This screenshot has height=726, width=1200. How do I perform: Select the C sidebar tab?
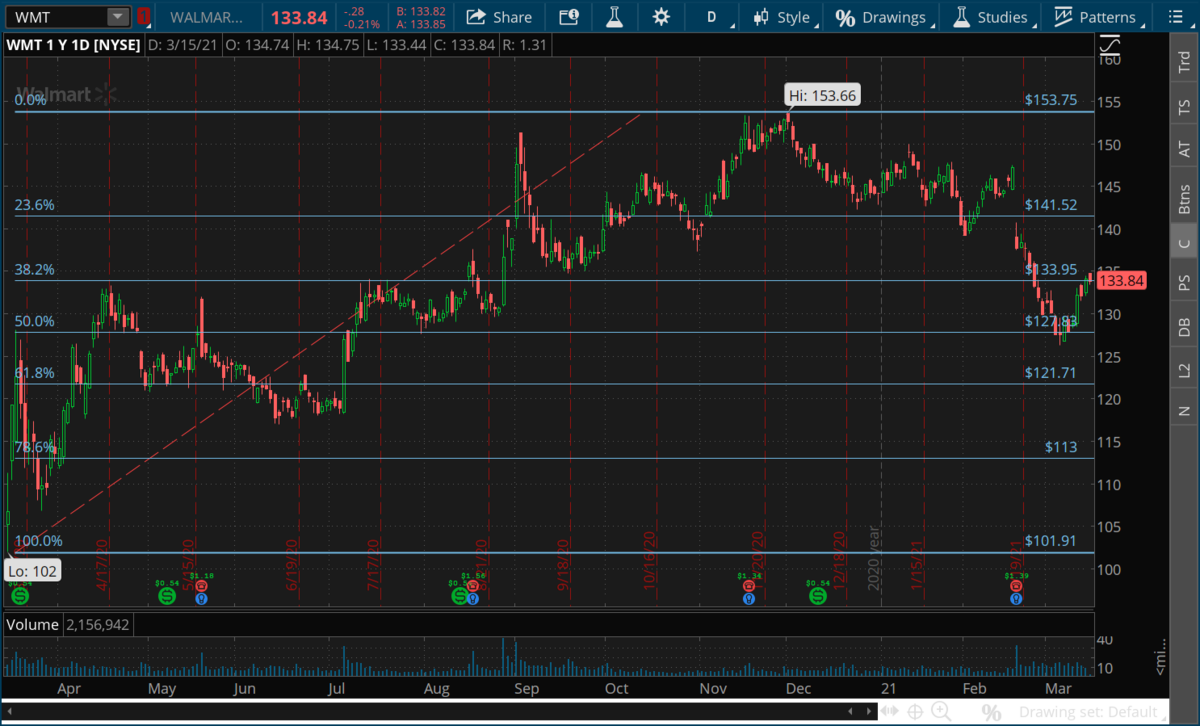(x=1184, y=243)
